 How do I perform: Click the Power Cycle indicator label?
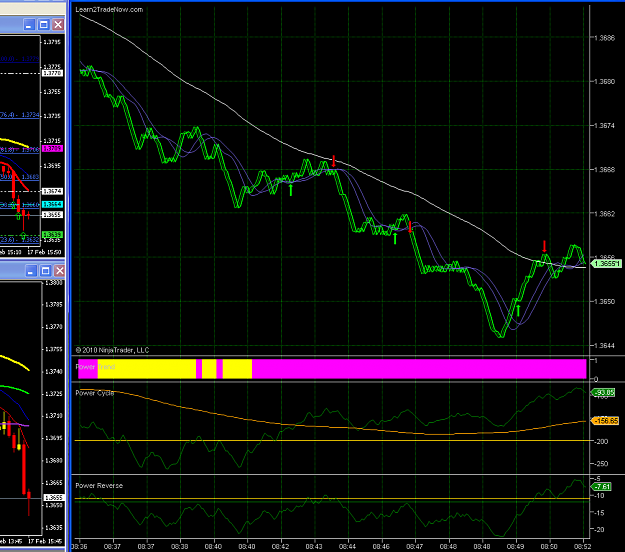pyautogui.click(x=94, y=393)
